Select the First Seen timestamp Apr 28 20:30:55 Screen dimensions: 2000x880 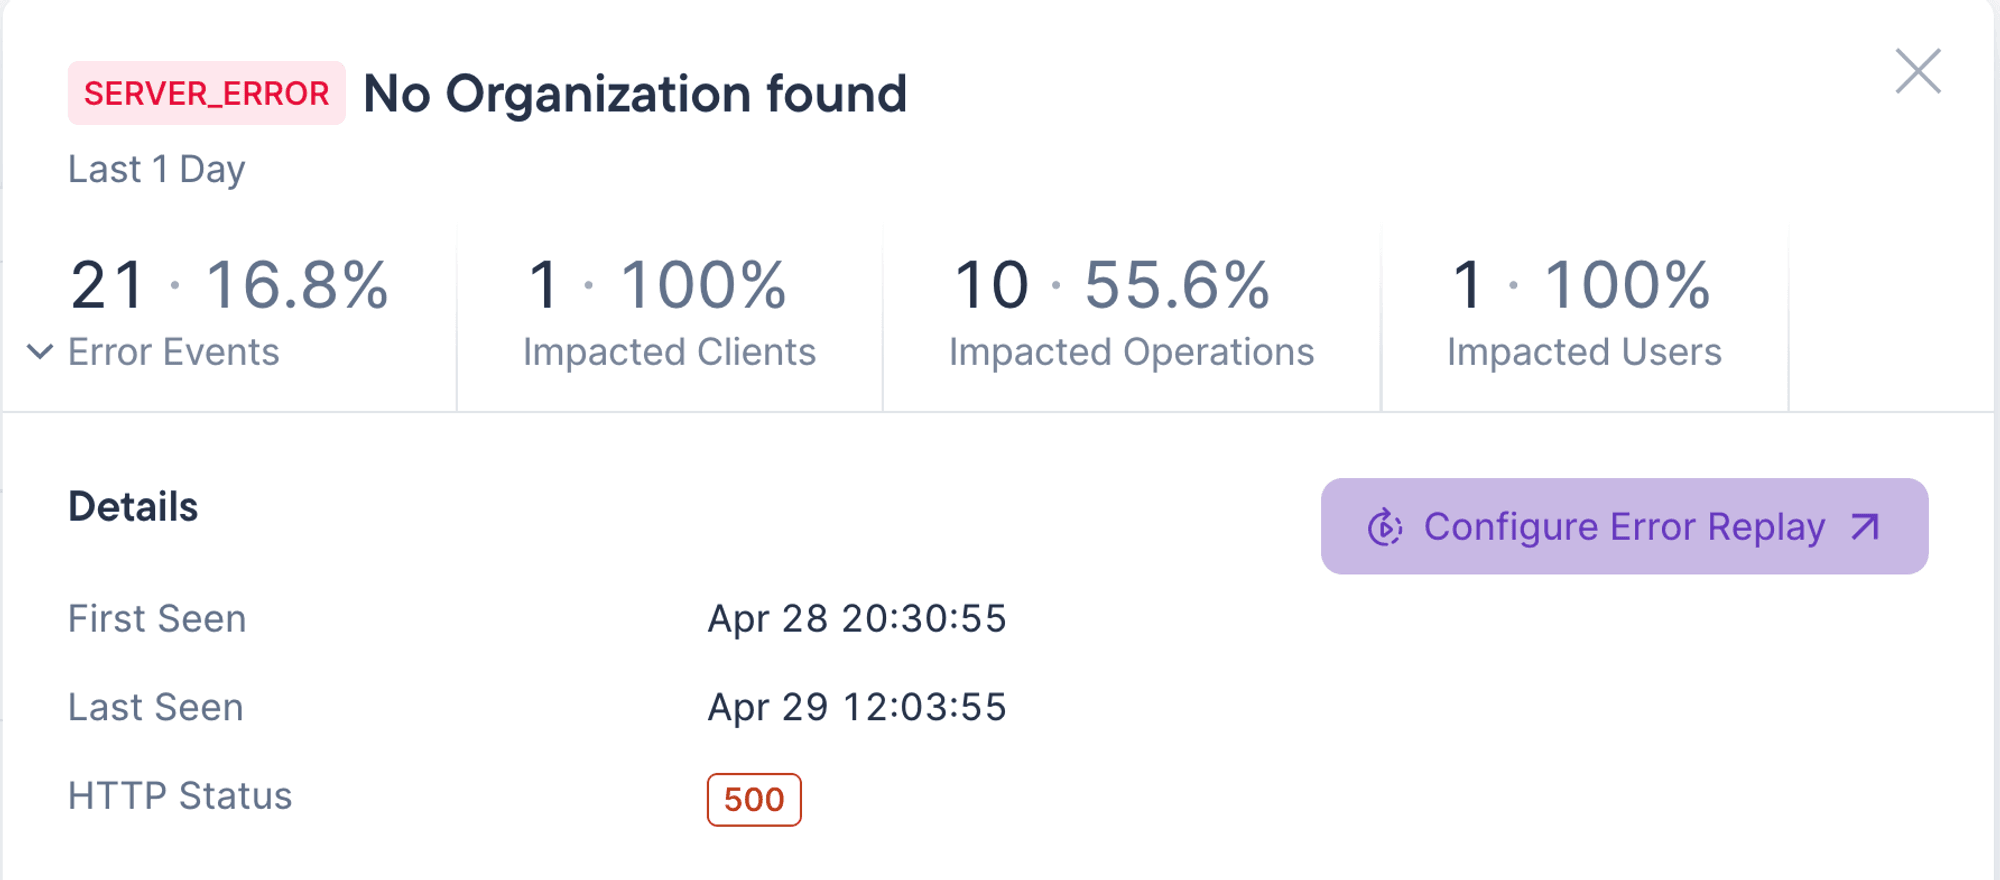857,619
